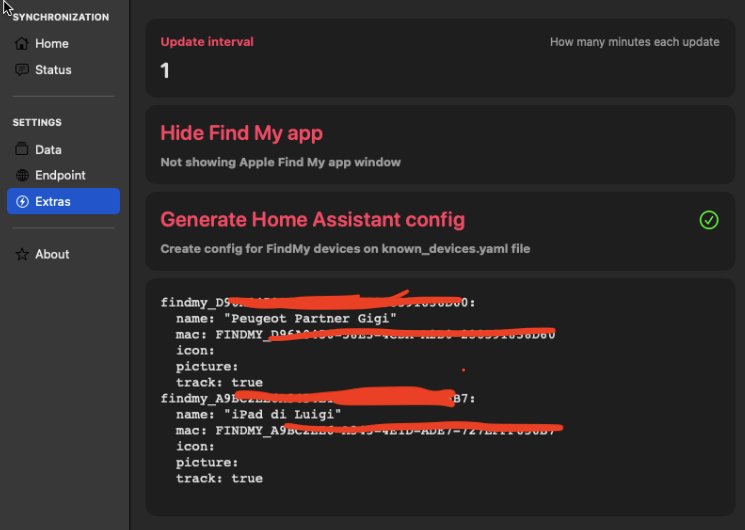The image size is (745, 530).
Task: Click the Endpoint globe icon
Action: tap(22, 175)
